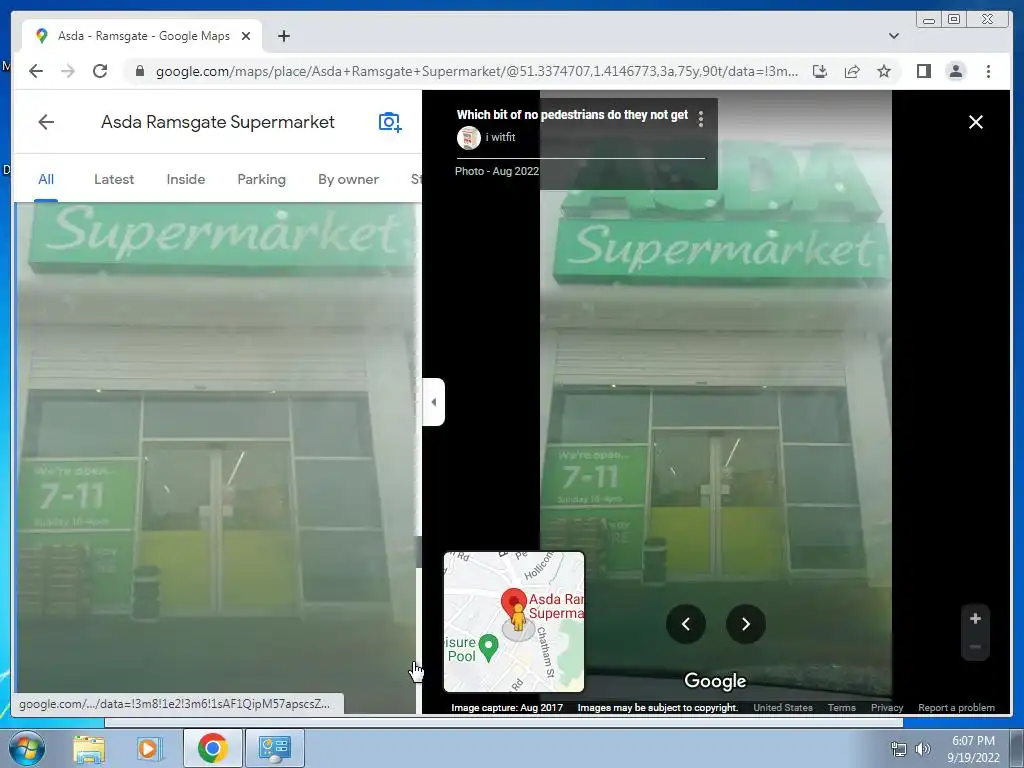Collapse the side panel arrow
Screen dimensions: 1024x768
click(434, 402)
